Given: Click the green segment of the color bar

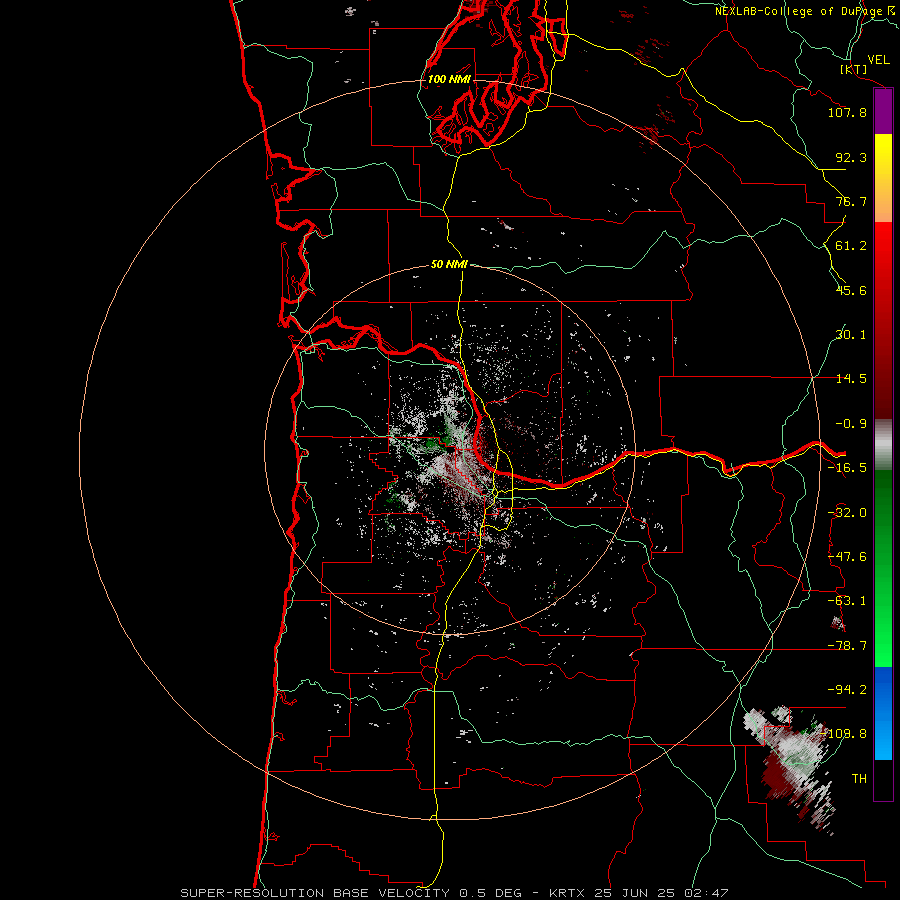Looking at the screenshot, I should click(883, 568).
